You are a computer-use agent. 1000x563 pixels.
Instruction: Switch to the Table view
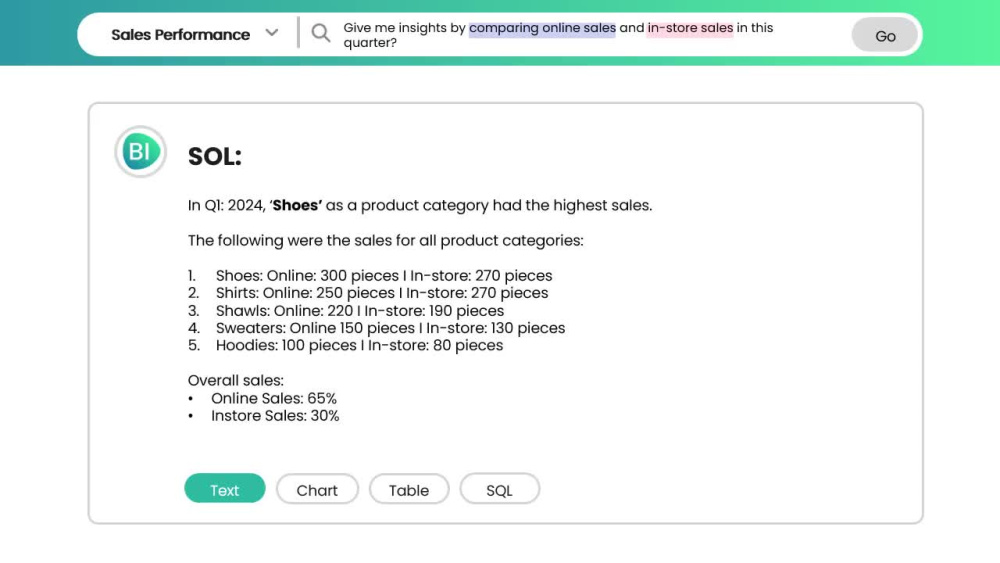(409, 489)
